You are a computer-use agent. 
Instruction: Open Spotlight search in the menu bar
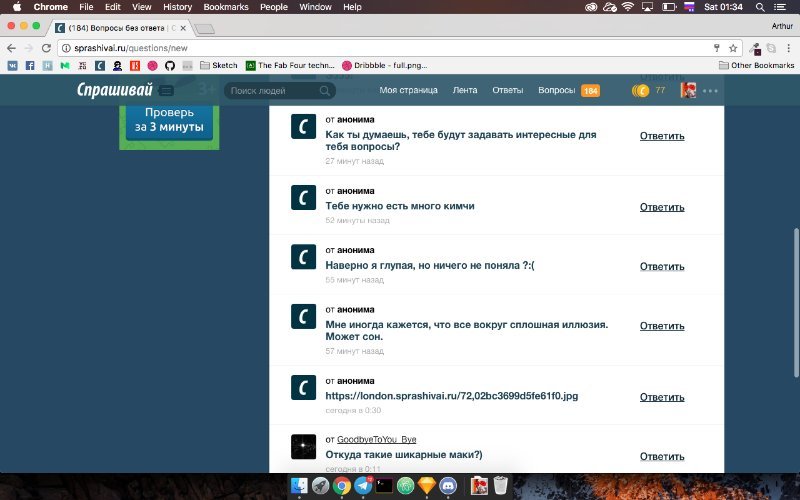coord(760,7)
